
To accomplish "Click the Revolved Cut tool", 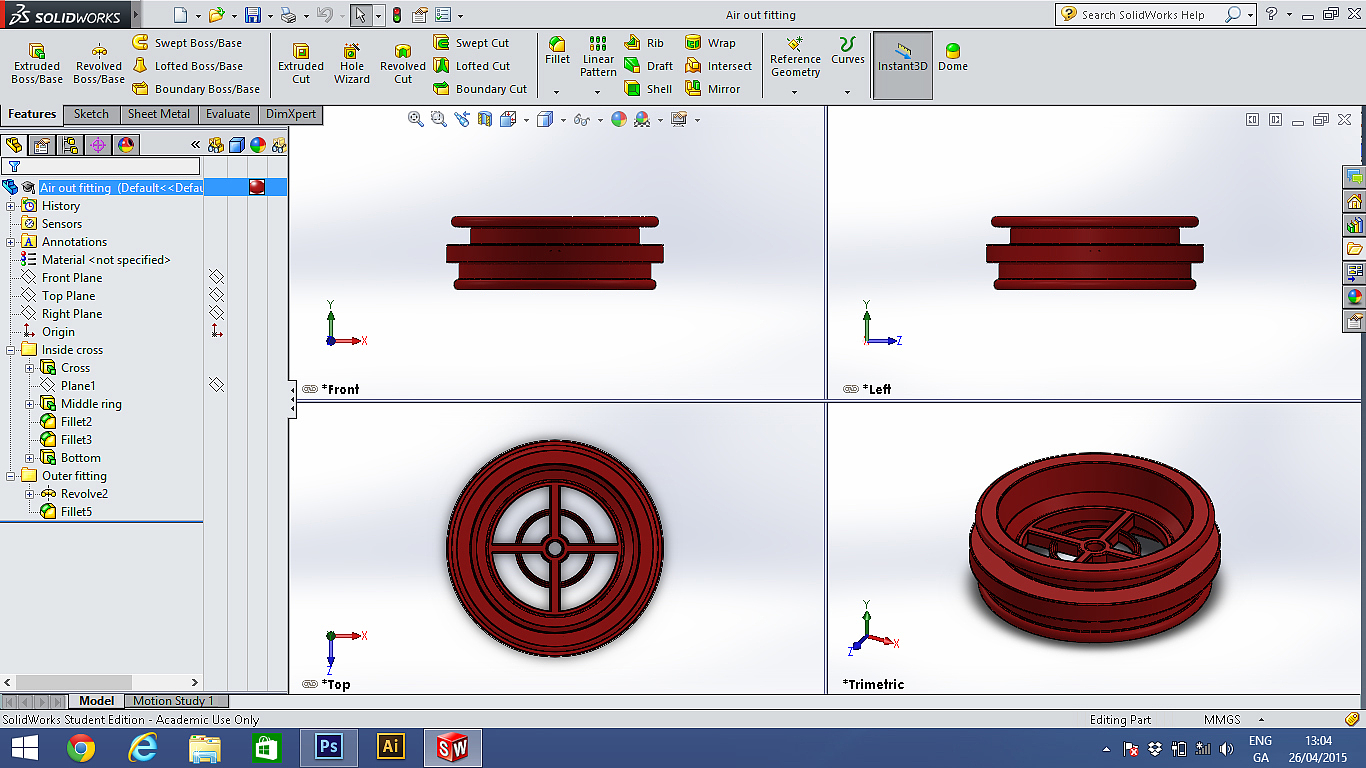I will coord(402,63).
